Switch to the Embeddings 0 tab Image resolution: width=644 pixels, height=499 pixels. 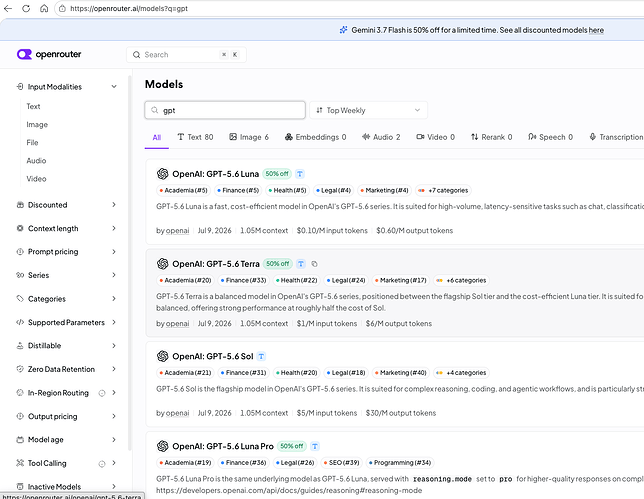(315, 137)
